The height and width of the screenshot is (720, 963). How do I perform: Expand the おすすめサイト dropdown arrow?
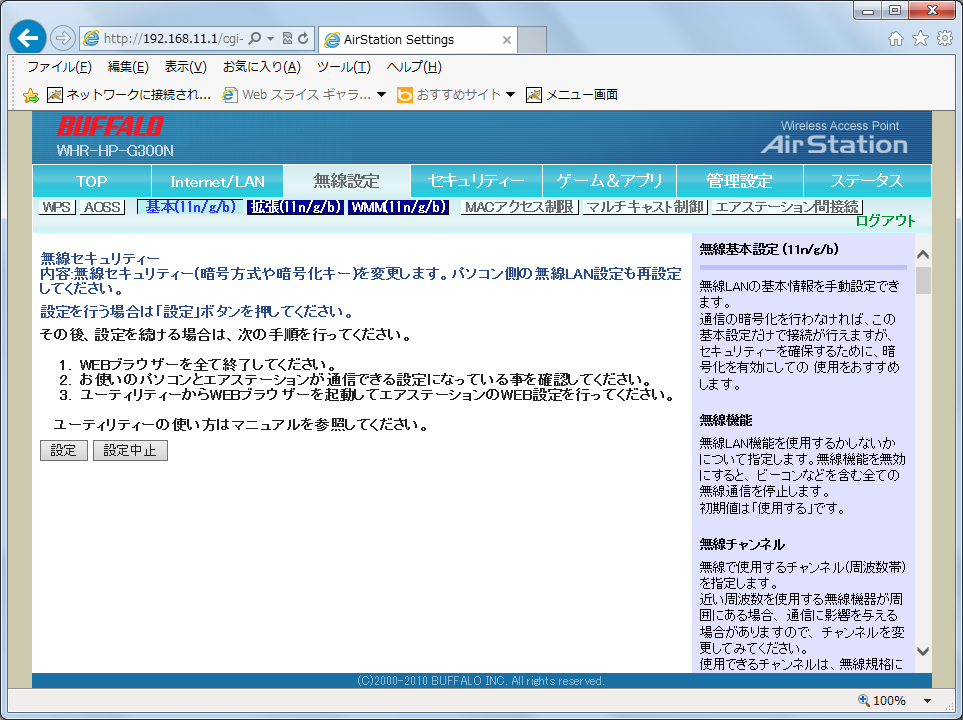click(510, 95)
